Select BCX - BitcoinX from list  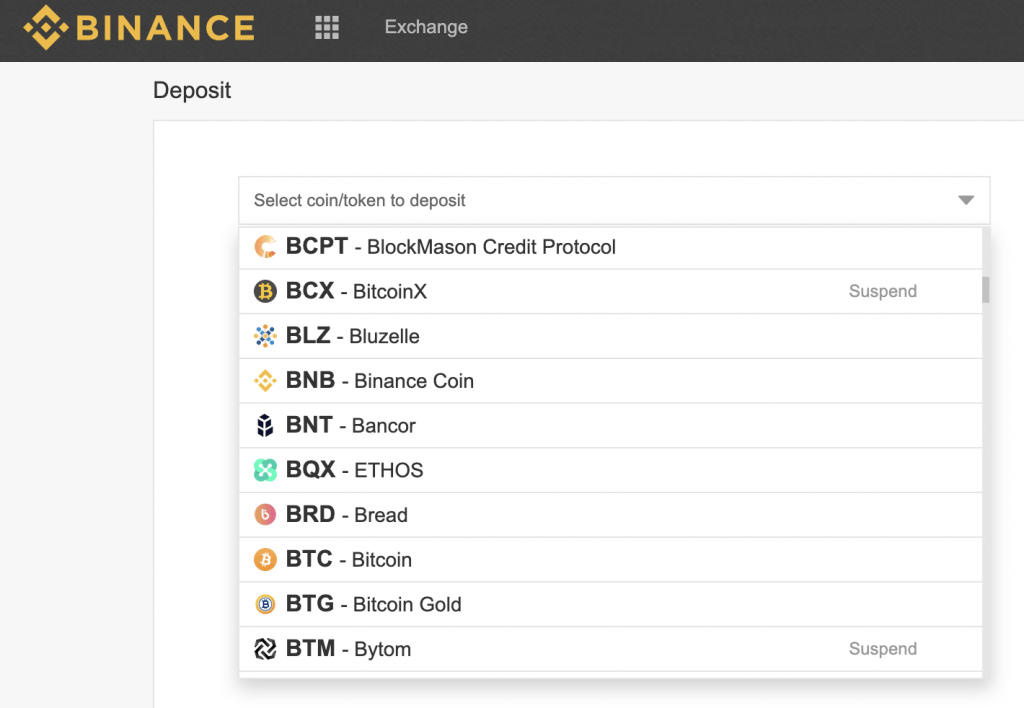[x=611, y=291]
